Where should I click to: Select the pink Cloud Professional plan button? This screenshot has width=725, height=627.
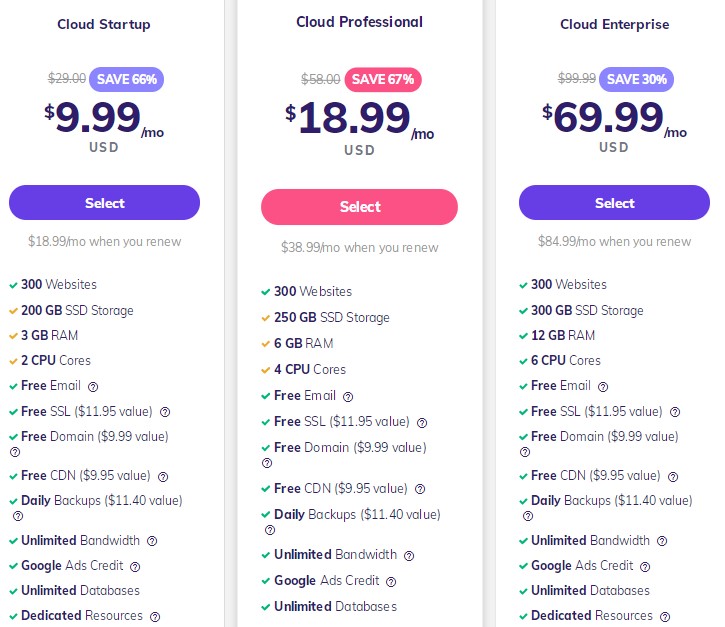point(359,207)
